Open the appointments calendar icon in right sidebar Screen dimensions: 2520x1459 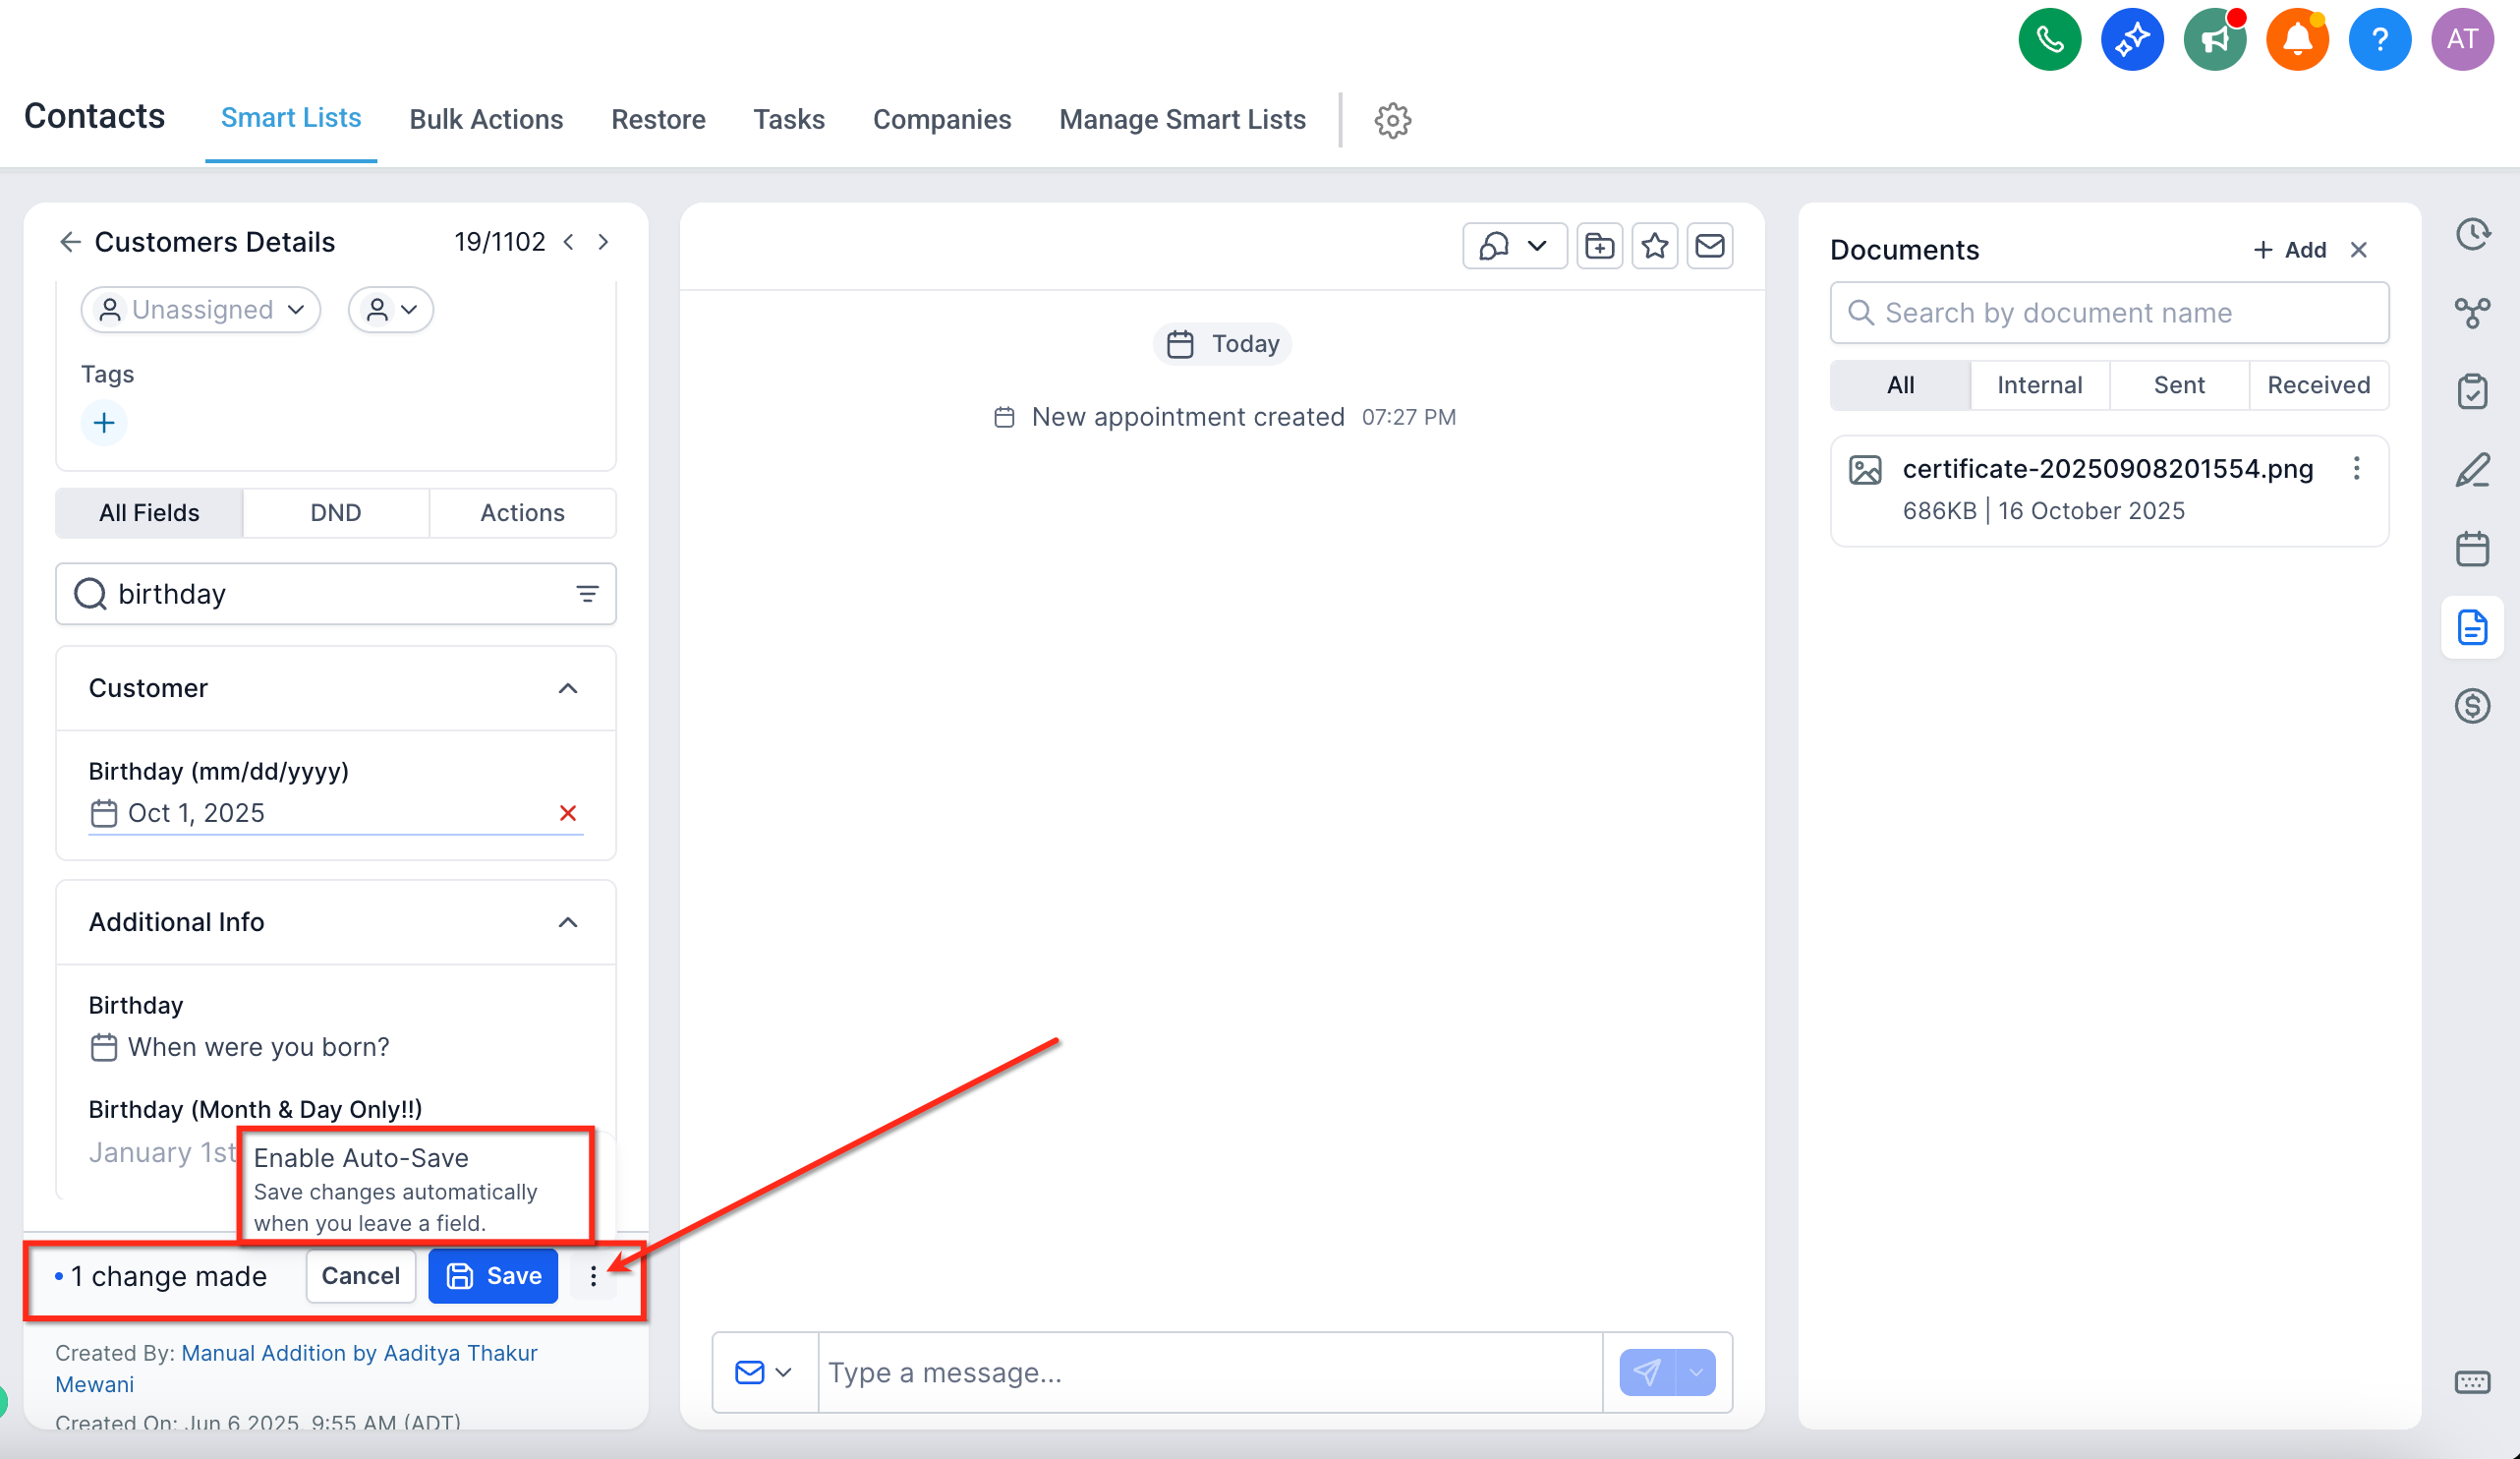tap(2471, 549)
